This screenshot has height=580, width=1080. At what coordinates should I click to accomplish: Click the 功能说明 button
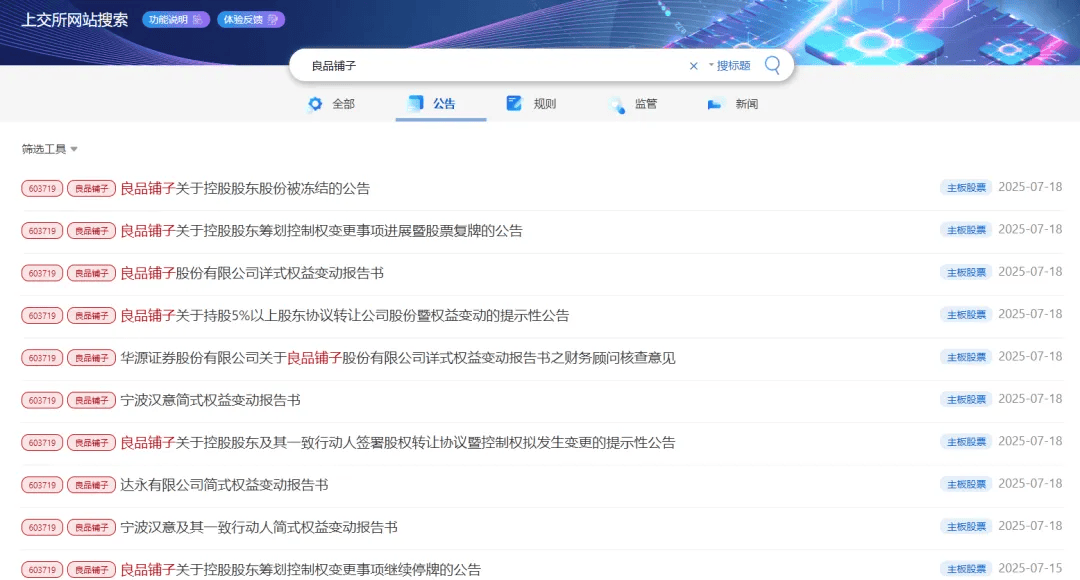tap(175, 20)
